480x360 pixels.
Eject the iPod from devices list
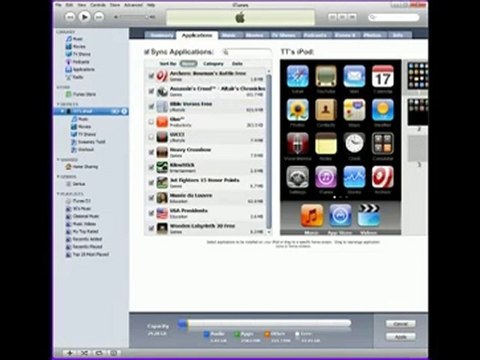(x=124, y=111)
